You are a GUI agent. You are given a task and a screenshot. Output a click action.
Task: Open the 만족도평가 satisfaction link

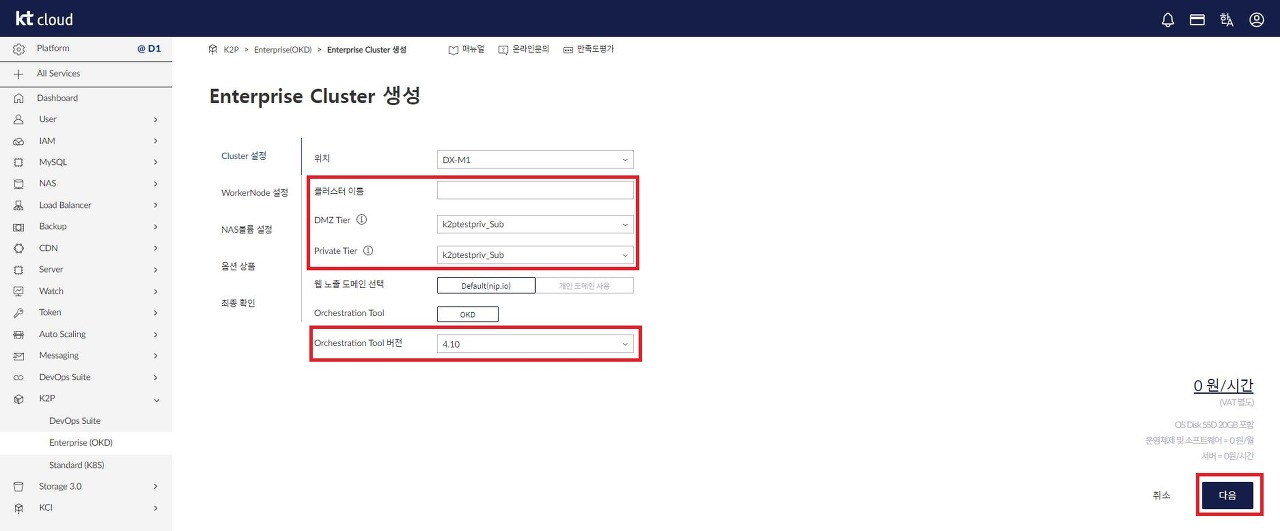[x=588, y=49]
